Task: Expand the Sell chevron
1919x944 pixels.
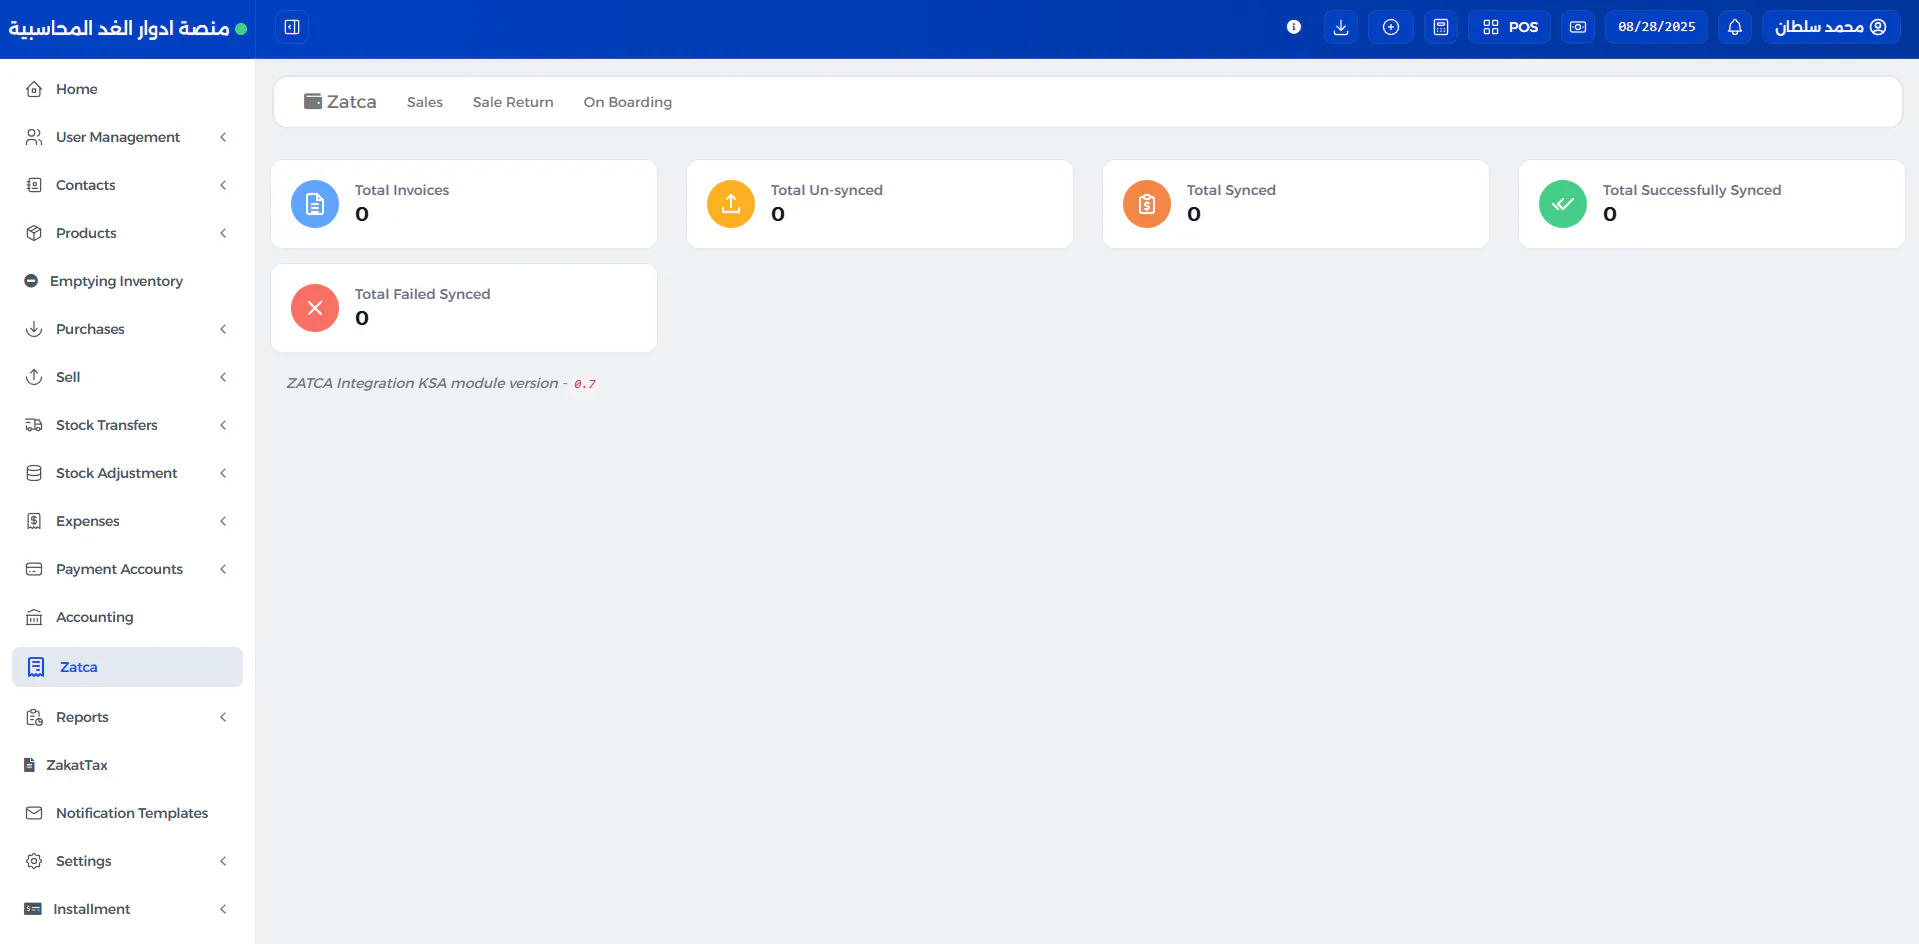Action: point(223,377)
